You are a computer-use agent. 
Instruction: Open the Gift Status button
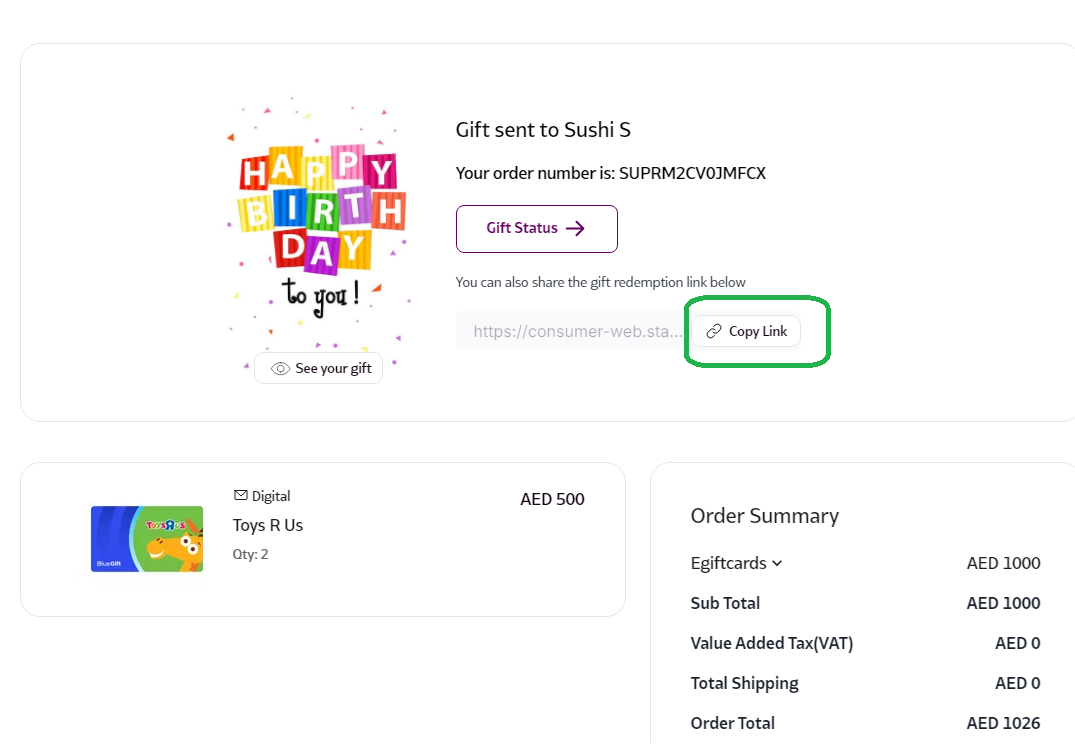(x=536, y=228)
